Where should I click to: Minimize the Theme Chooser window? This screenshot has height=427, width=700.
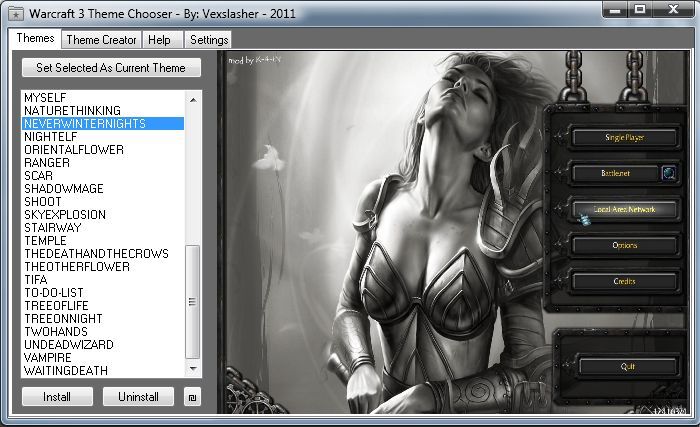coord(615,9)
